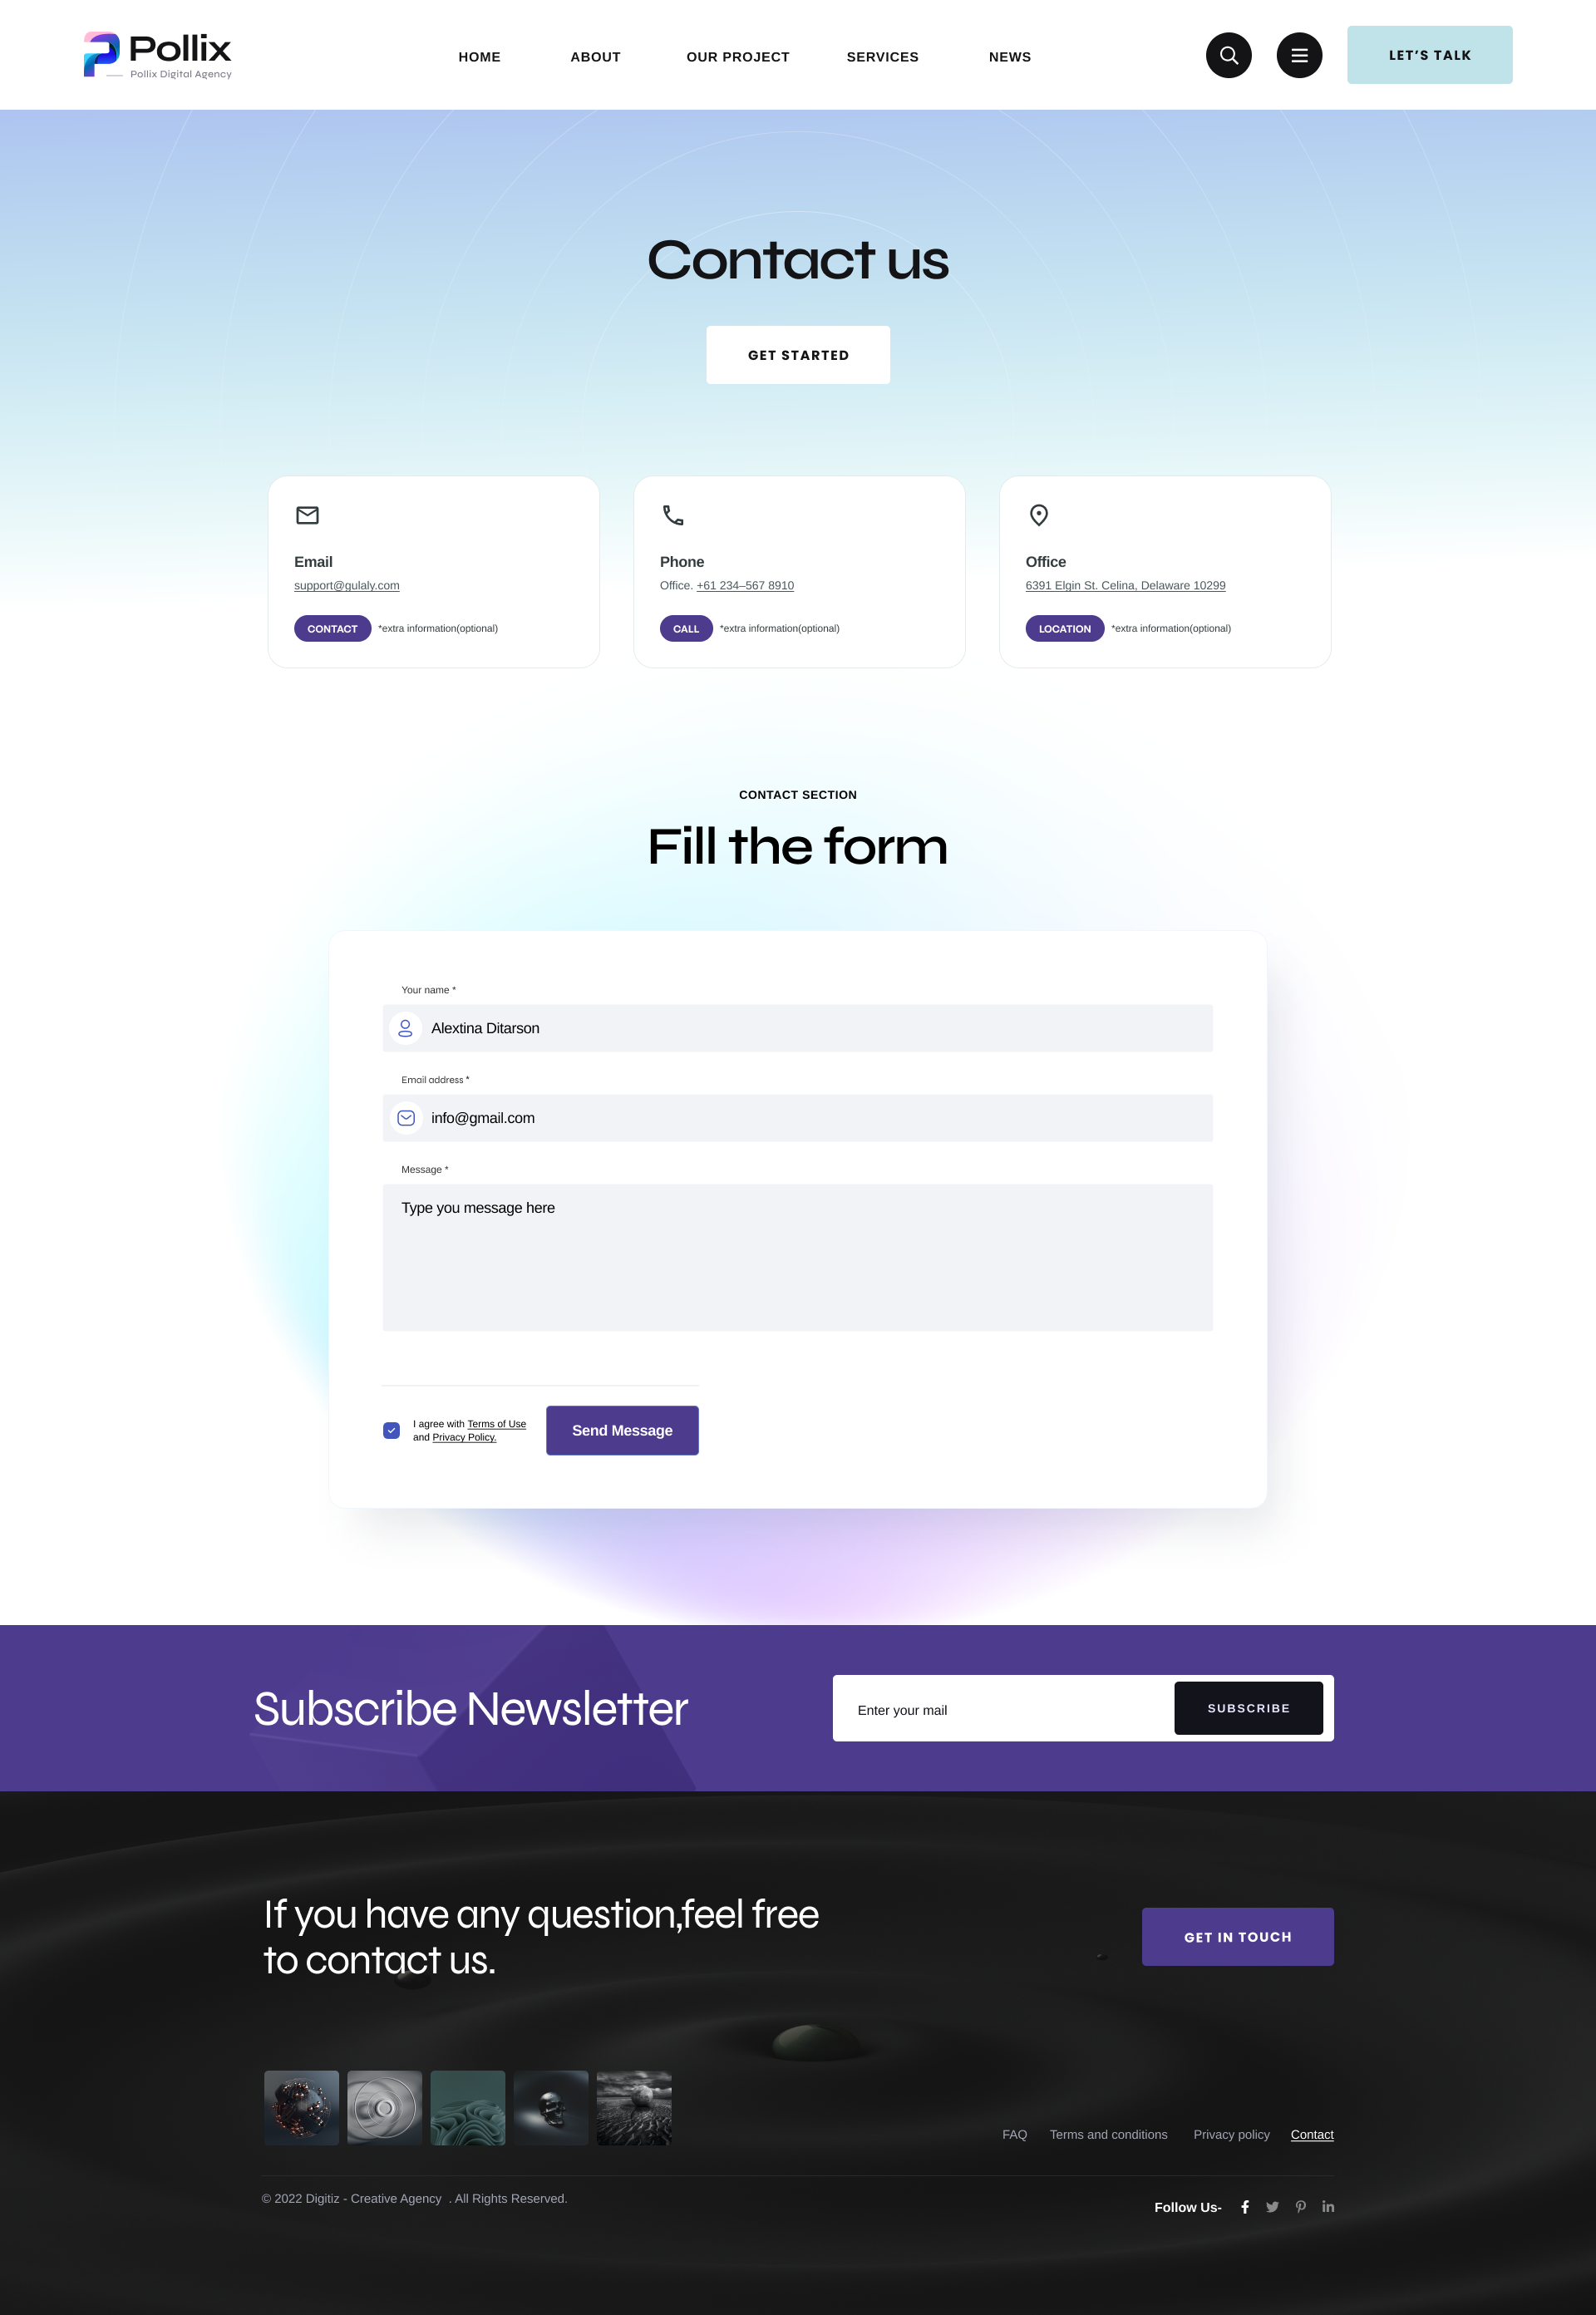The height and width of the screenshot is (2315, 1596).
Task: Select the ABOUT menu tab
Action: 595,57
